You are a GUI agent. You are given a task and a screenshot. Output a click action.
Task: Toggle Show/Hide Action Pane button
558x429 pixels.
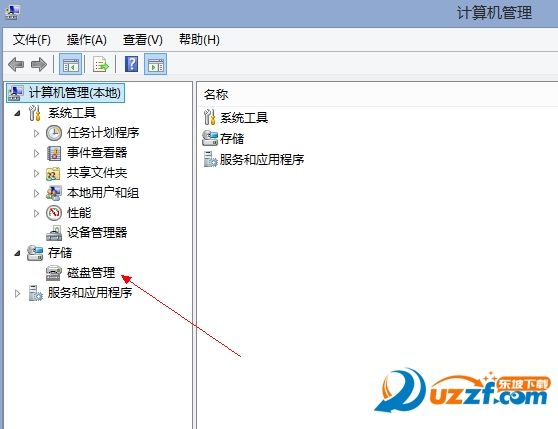pos(156,64)
